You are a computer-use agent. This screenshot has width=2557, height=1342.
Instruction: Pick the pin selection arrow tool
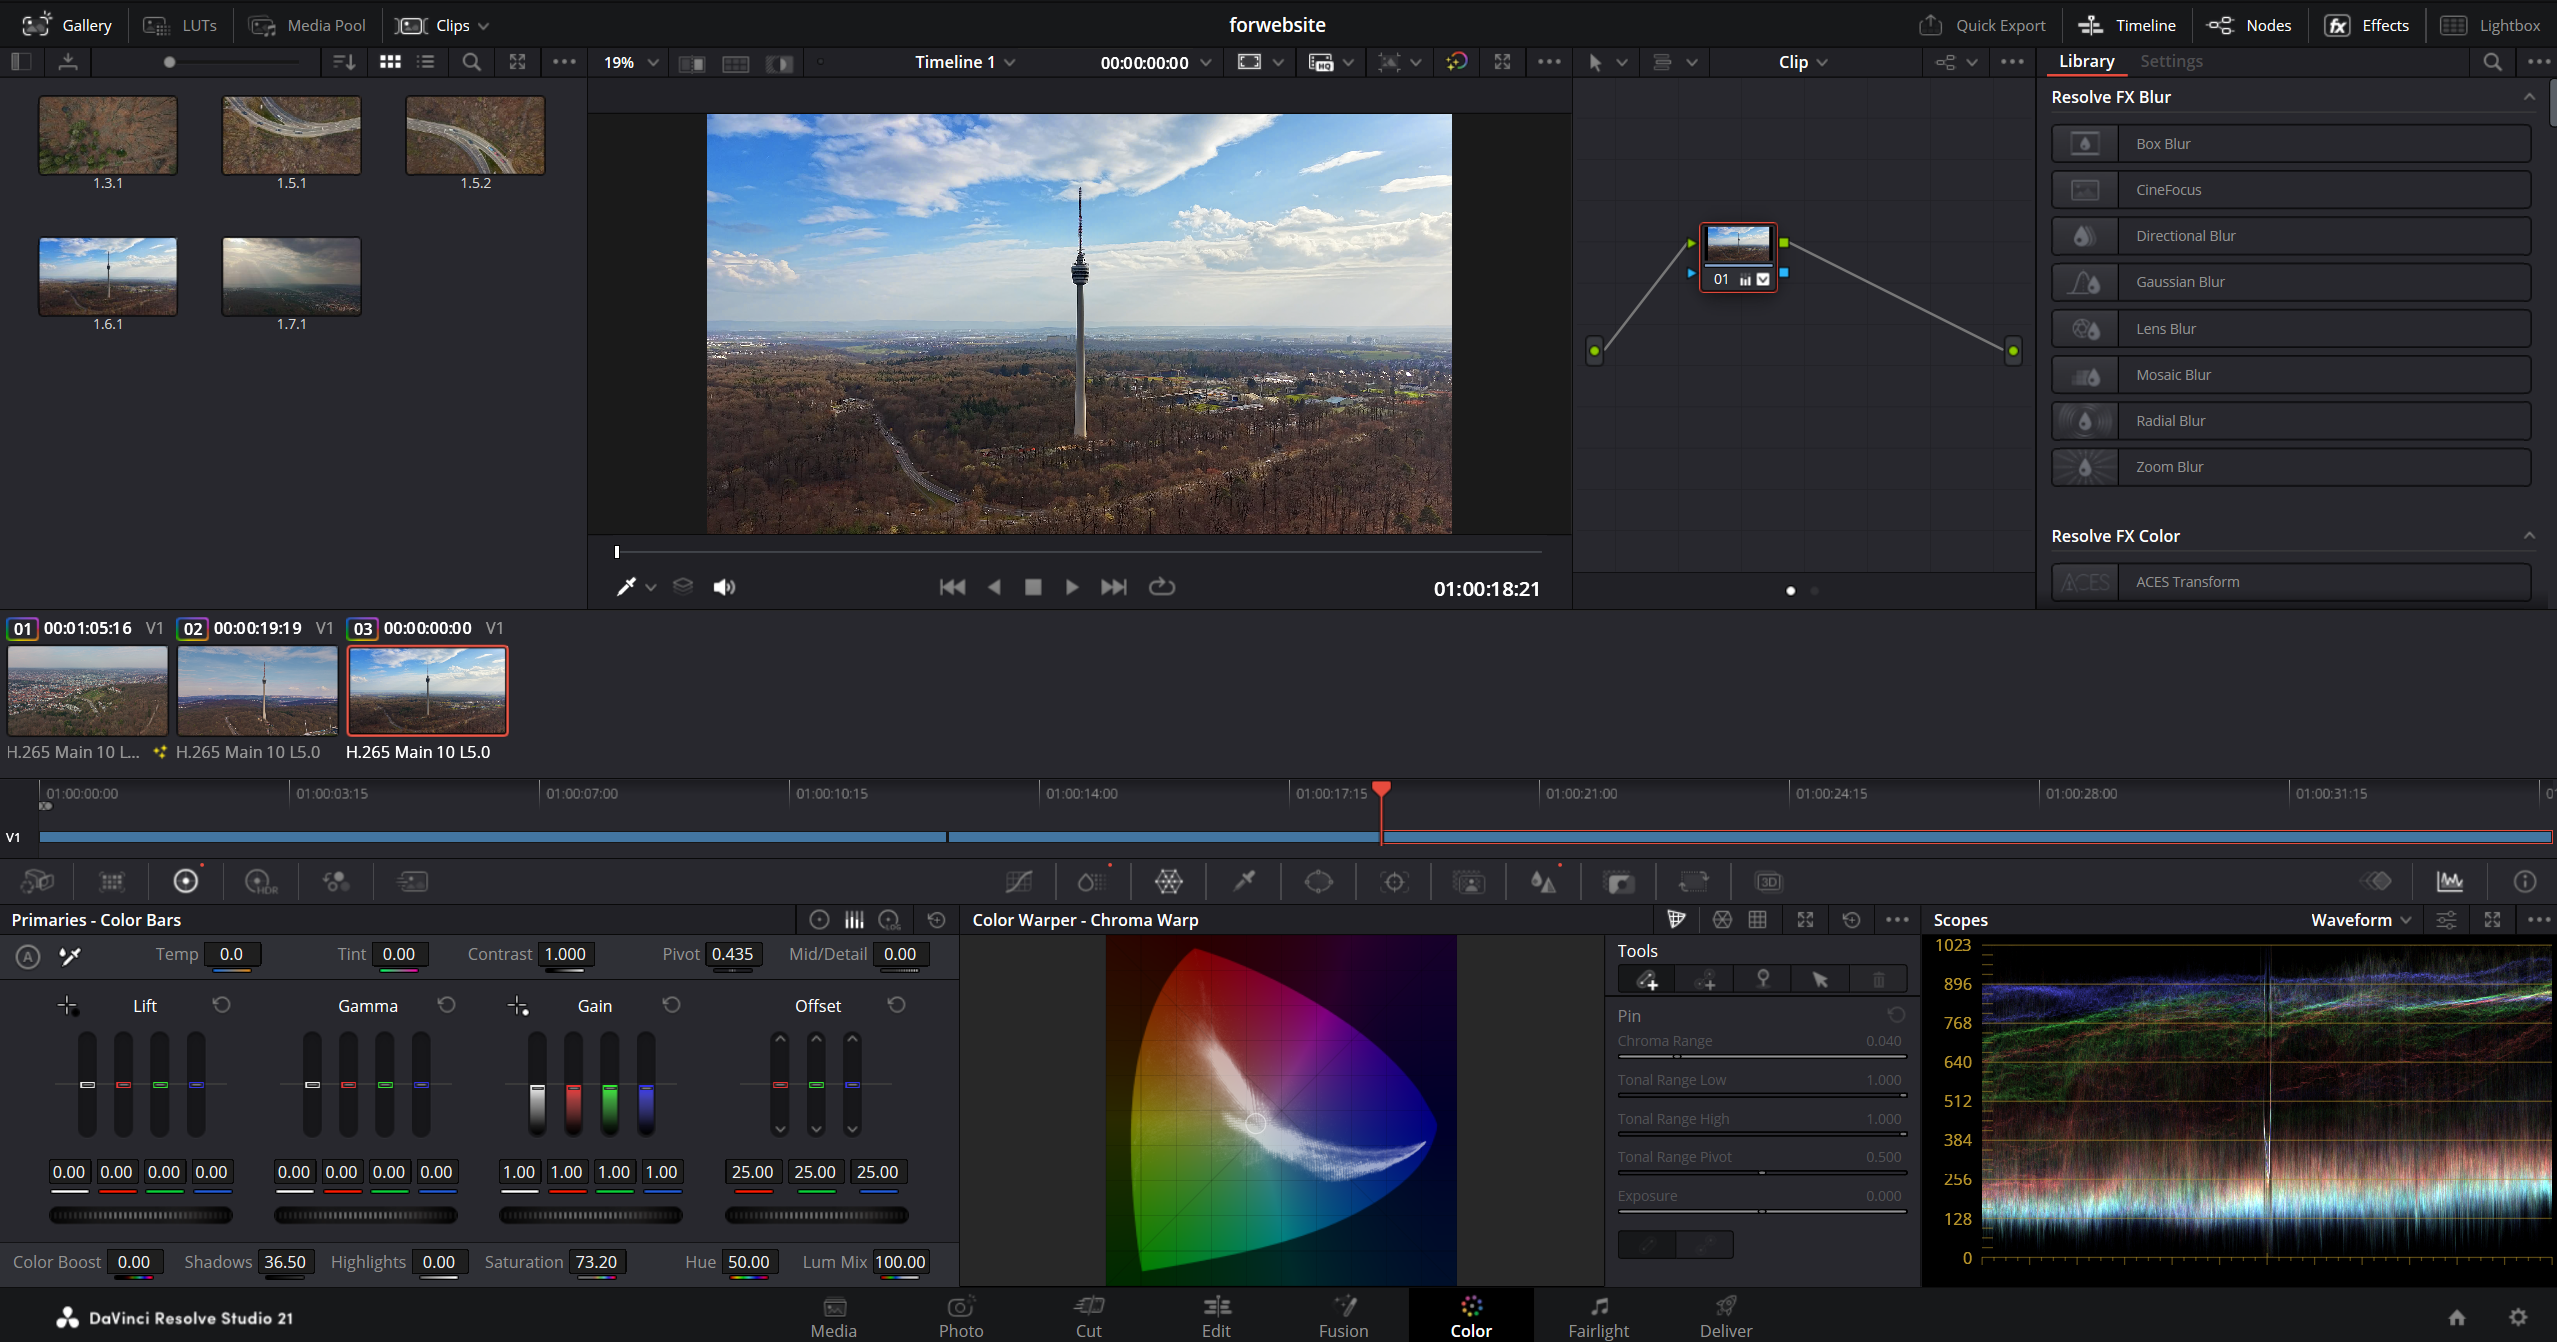[x=1820, y=980]
